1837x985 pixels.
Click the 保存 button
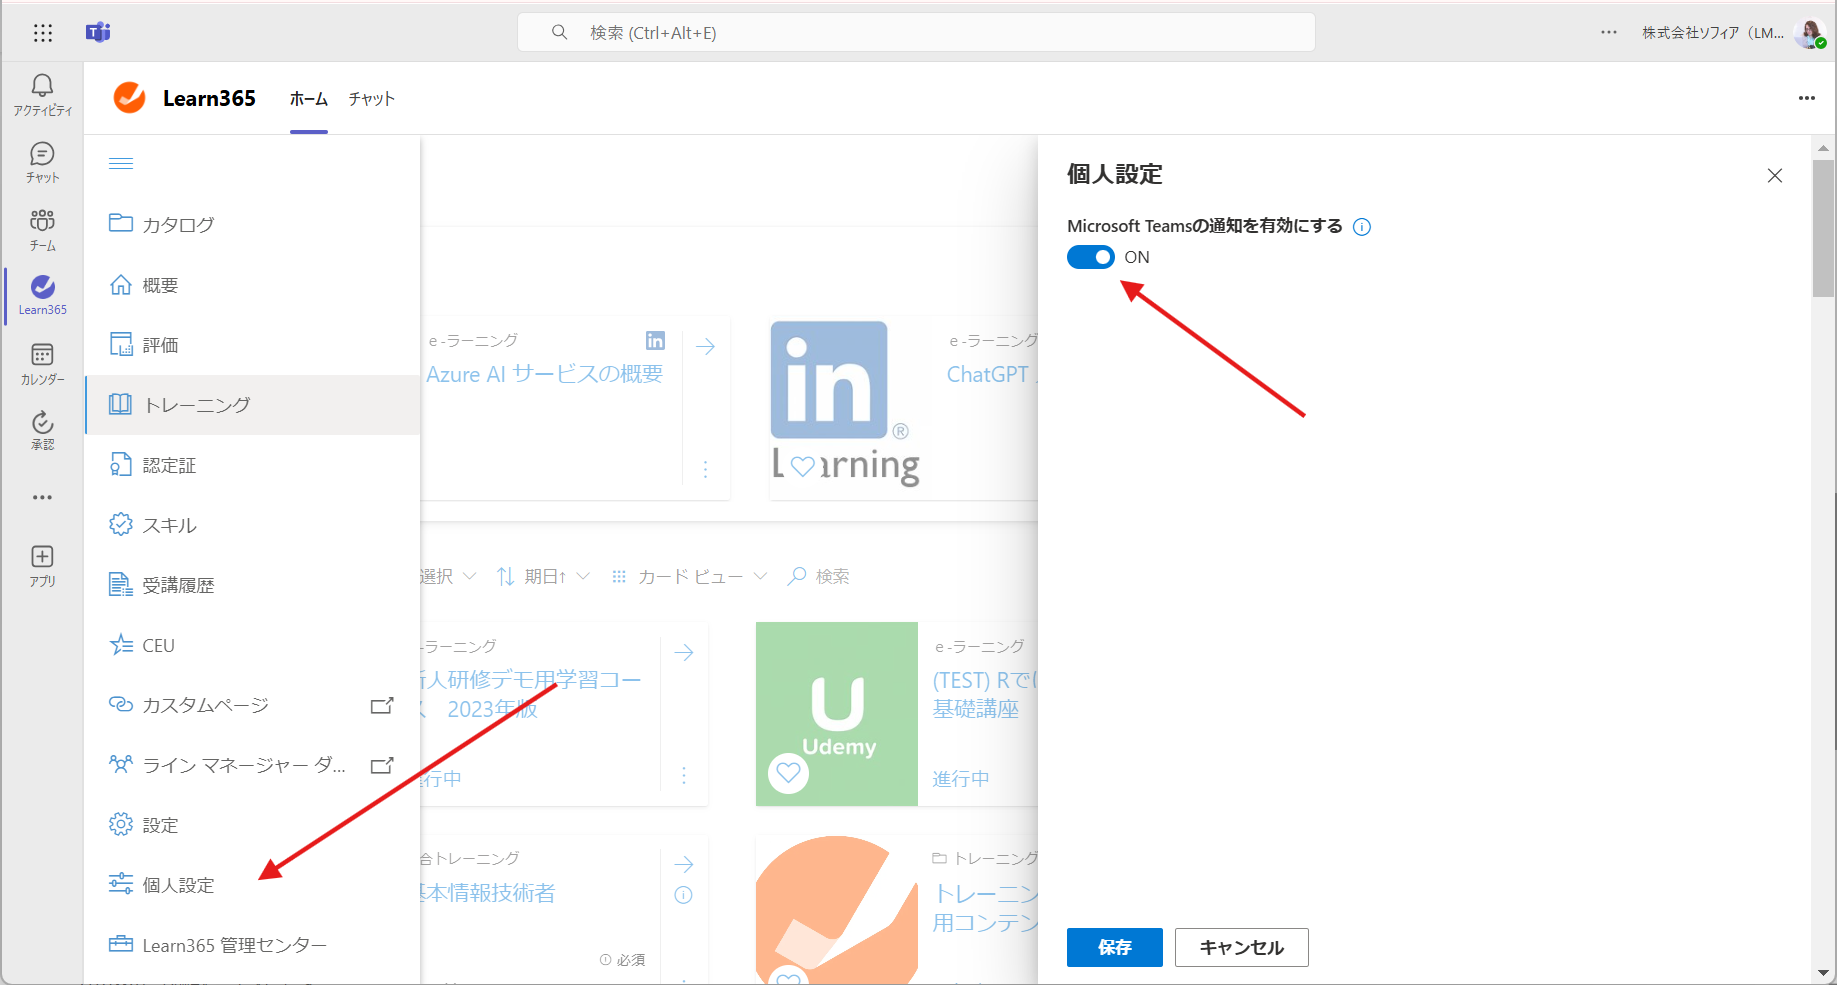click(x=1114, y=947)
